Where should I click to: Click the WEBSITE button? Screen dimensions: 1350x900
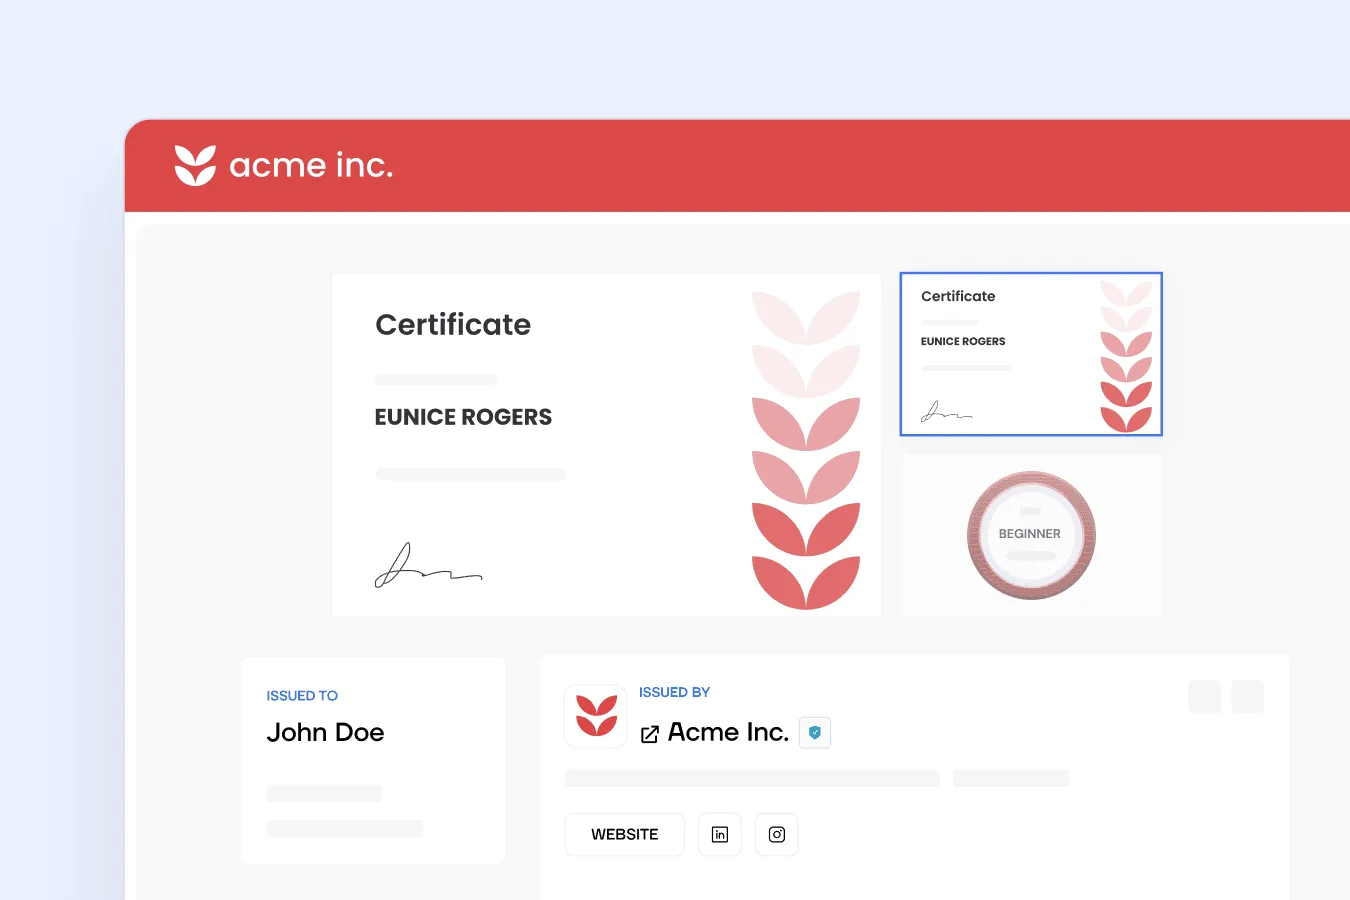click(625, 834)
